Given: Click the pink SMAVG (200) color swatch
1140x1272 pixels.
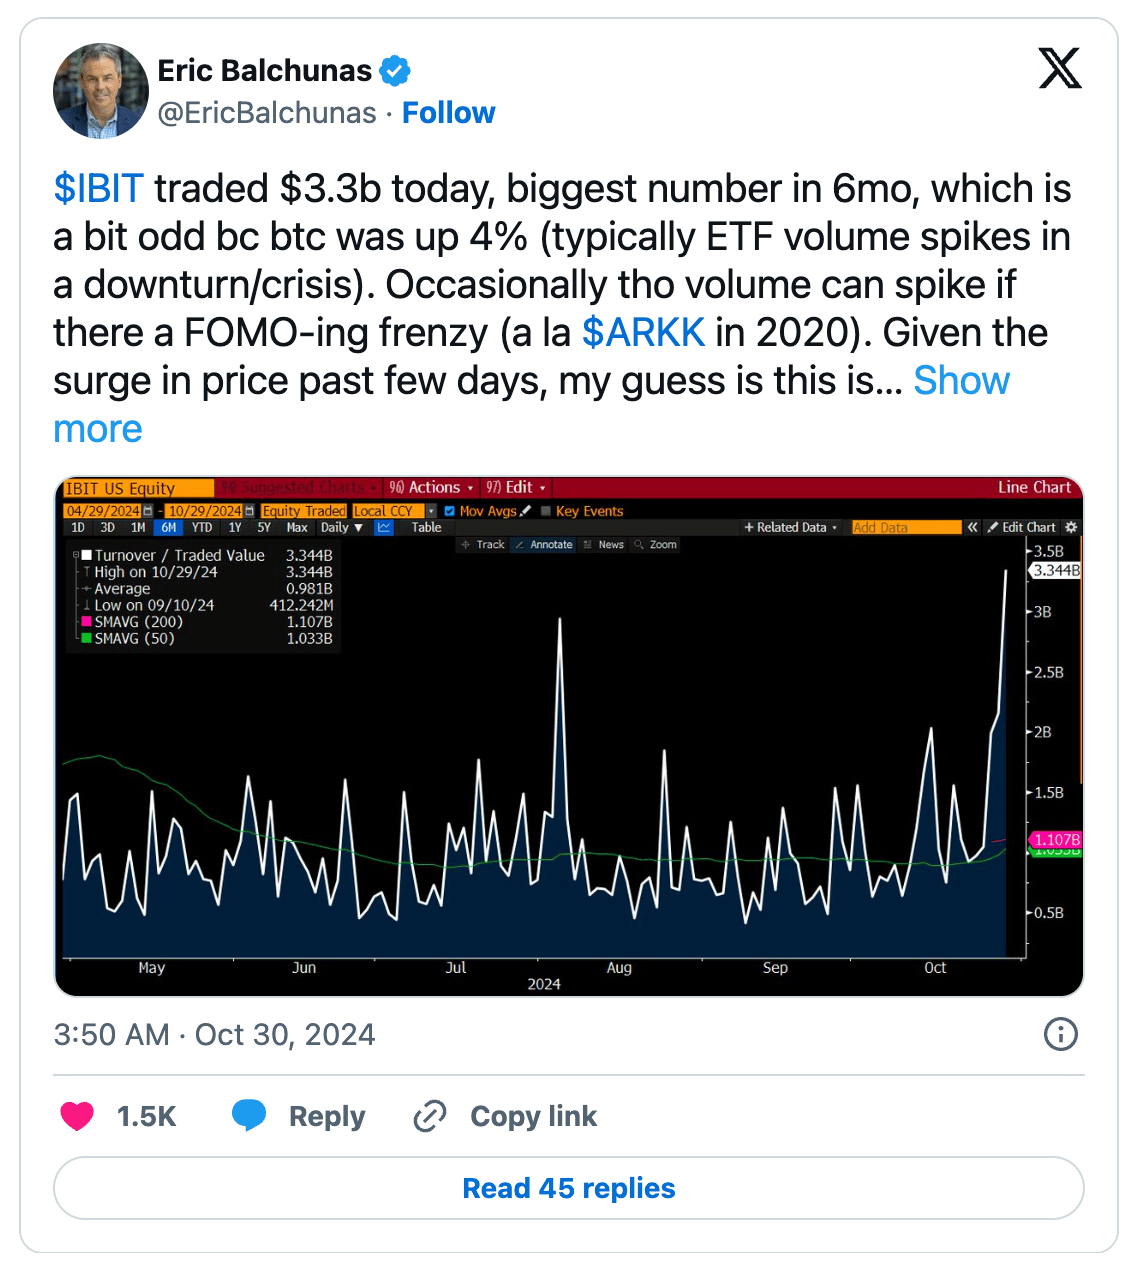Looking at the screenshot, I should pyautogui.click(x=86, y=622).
